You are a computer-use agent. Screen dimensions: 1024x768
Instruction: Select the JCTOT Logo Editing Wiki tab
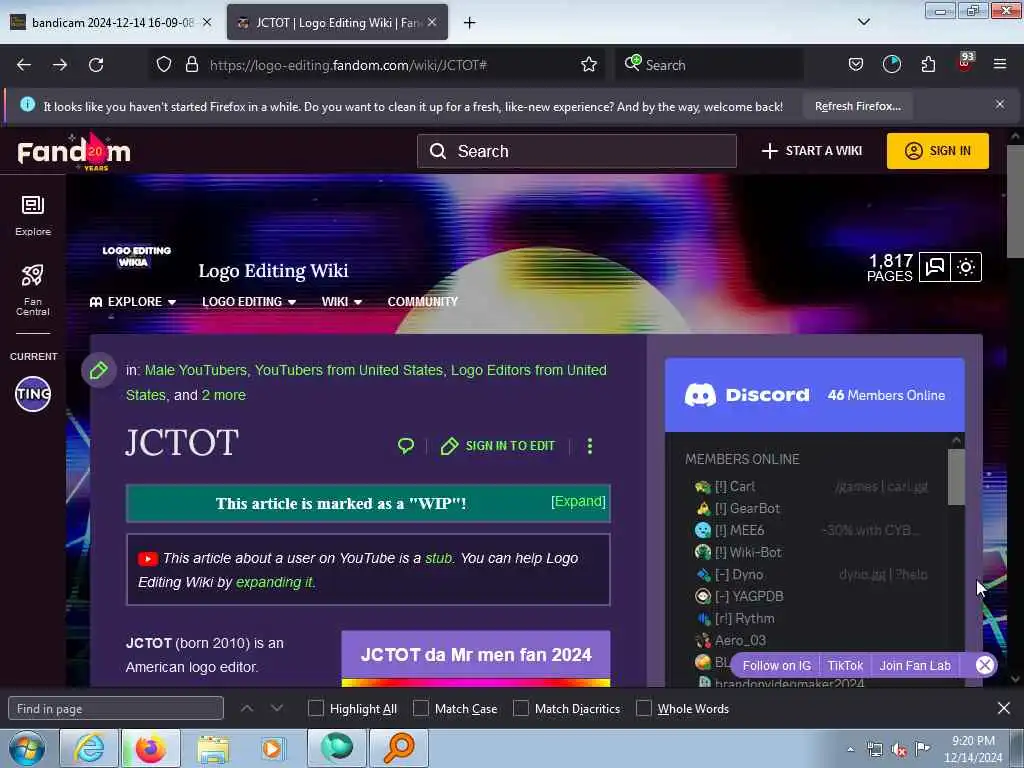click(337, 22)
